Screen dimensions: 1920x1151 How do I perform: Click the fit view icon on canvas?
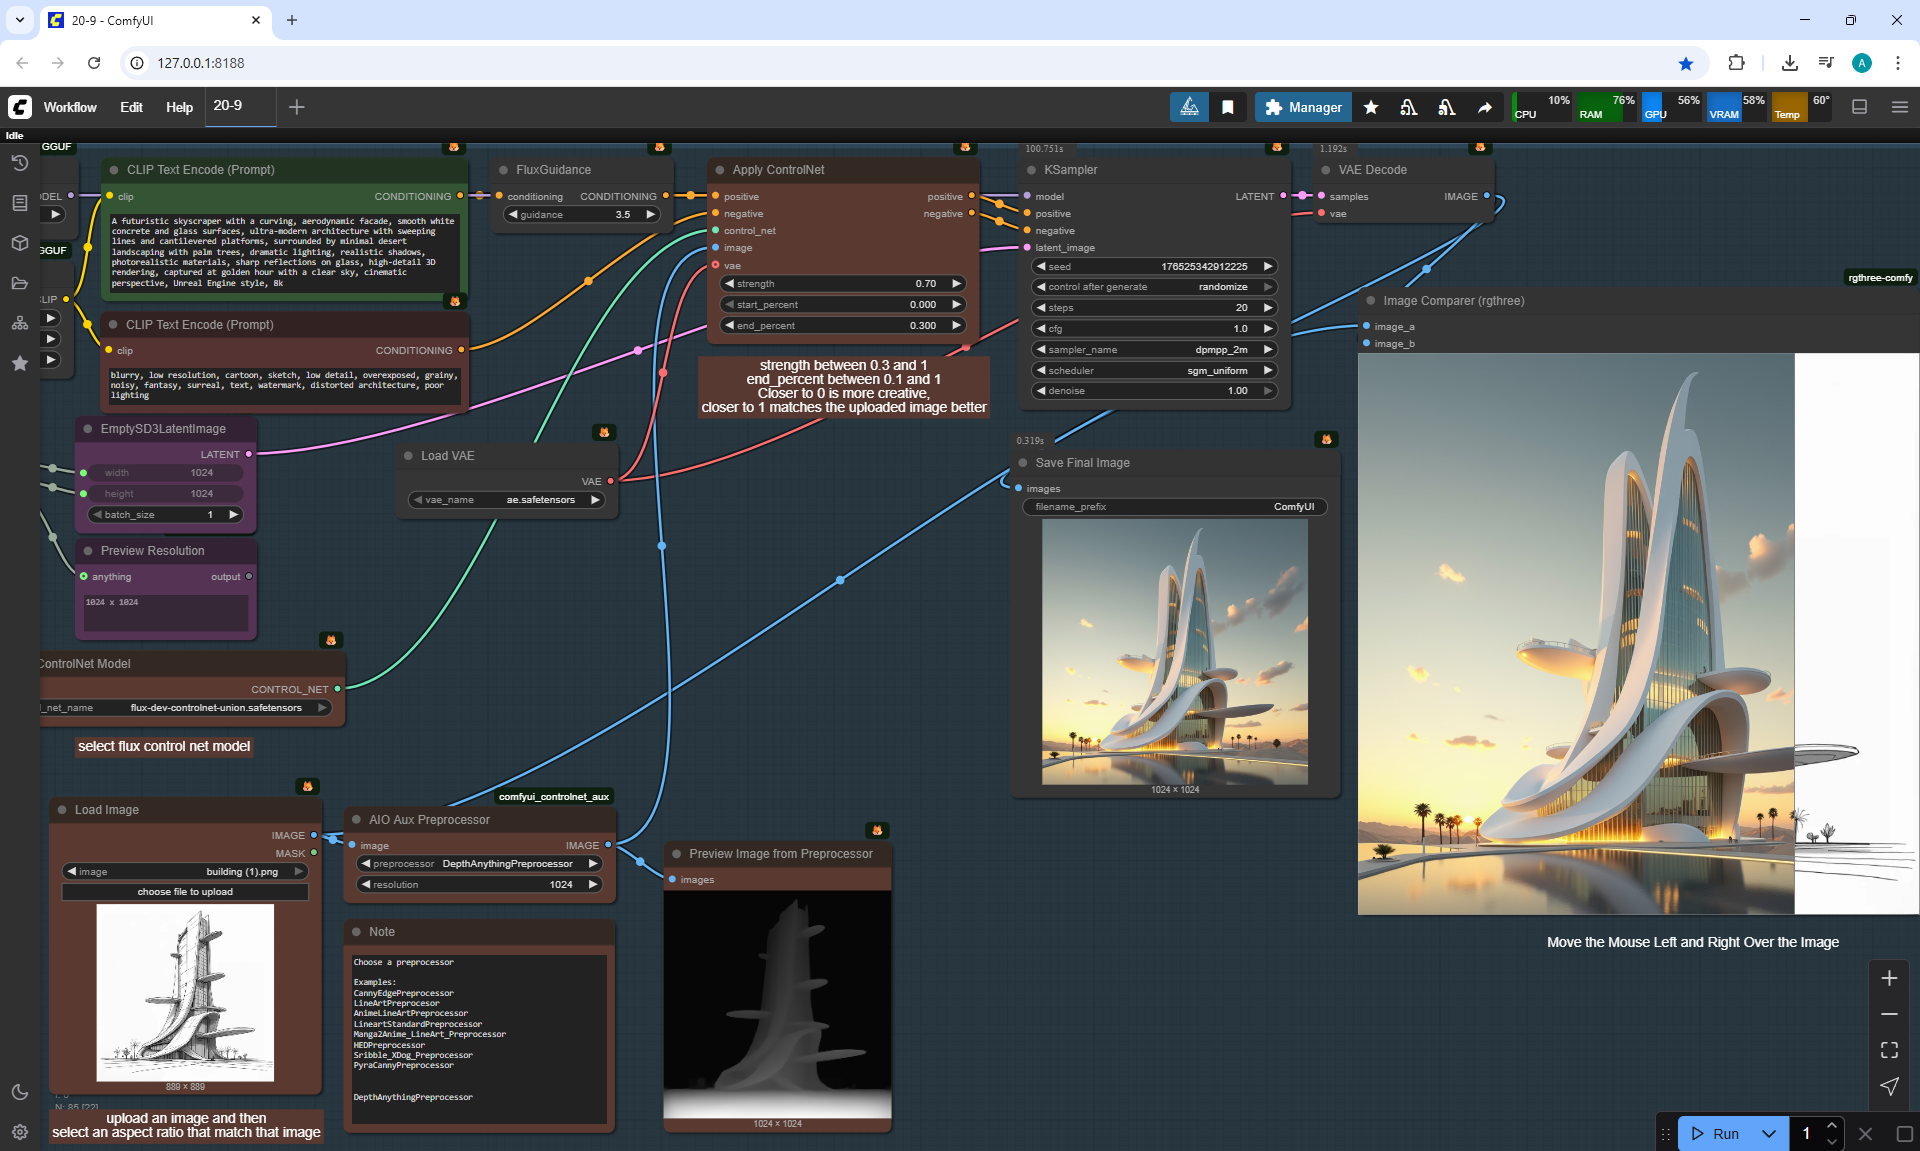coord(1889,1050)
